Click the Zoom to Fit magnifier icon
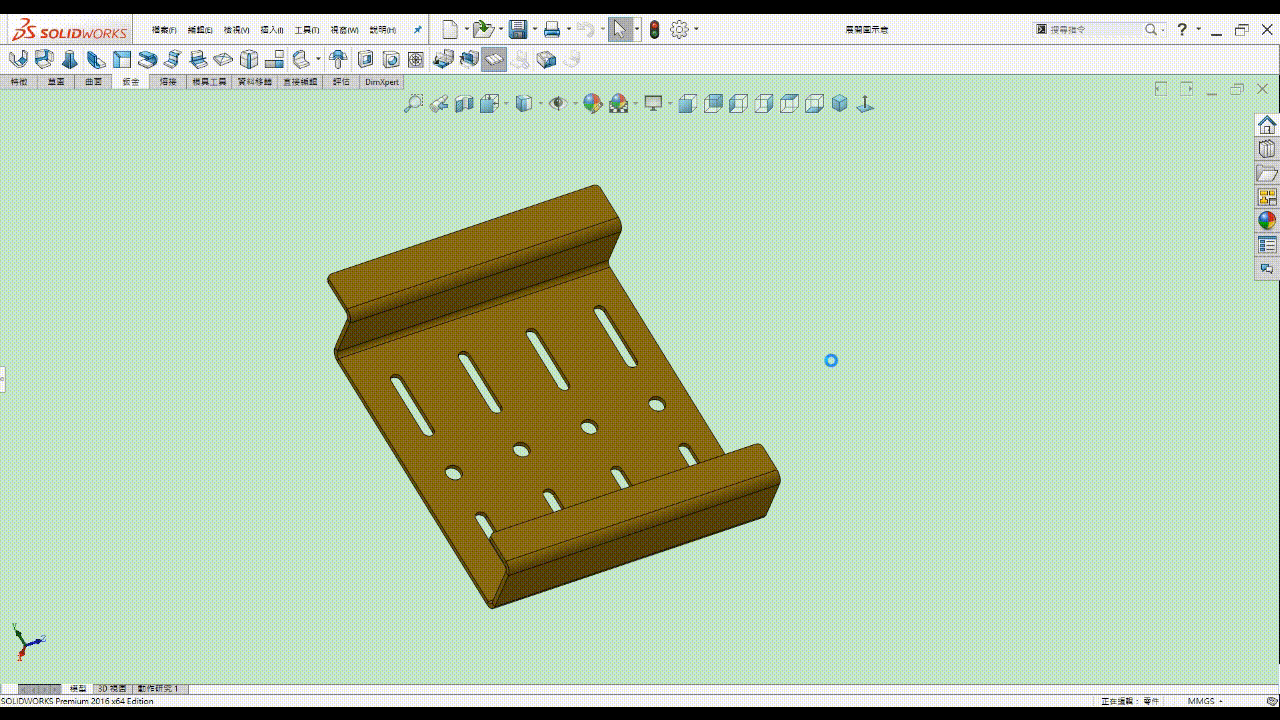 (x=413, y=103)
